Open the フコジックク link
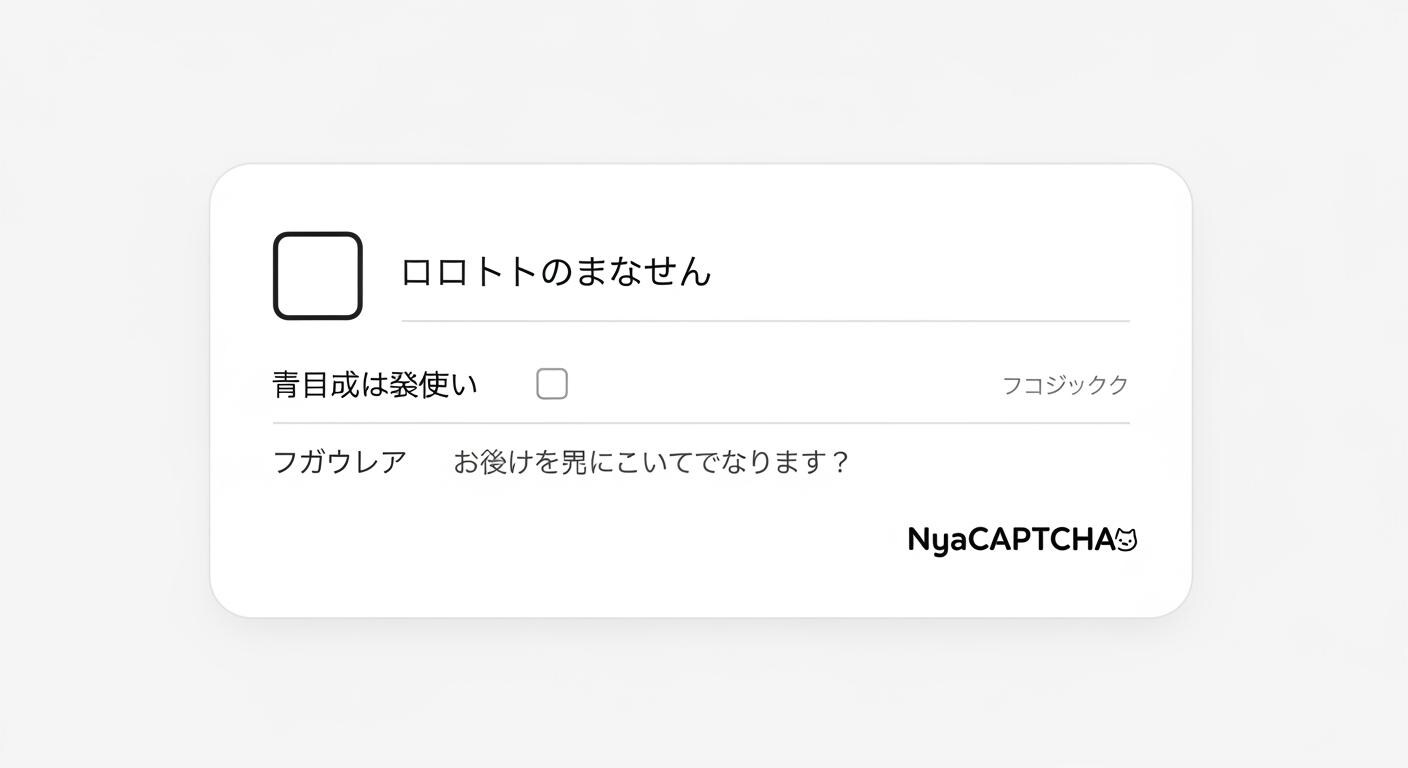This screenshot has height=768, width=1408. (1065, 385)
